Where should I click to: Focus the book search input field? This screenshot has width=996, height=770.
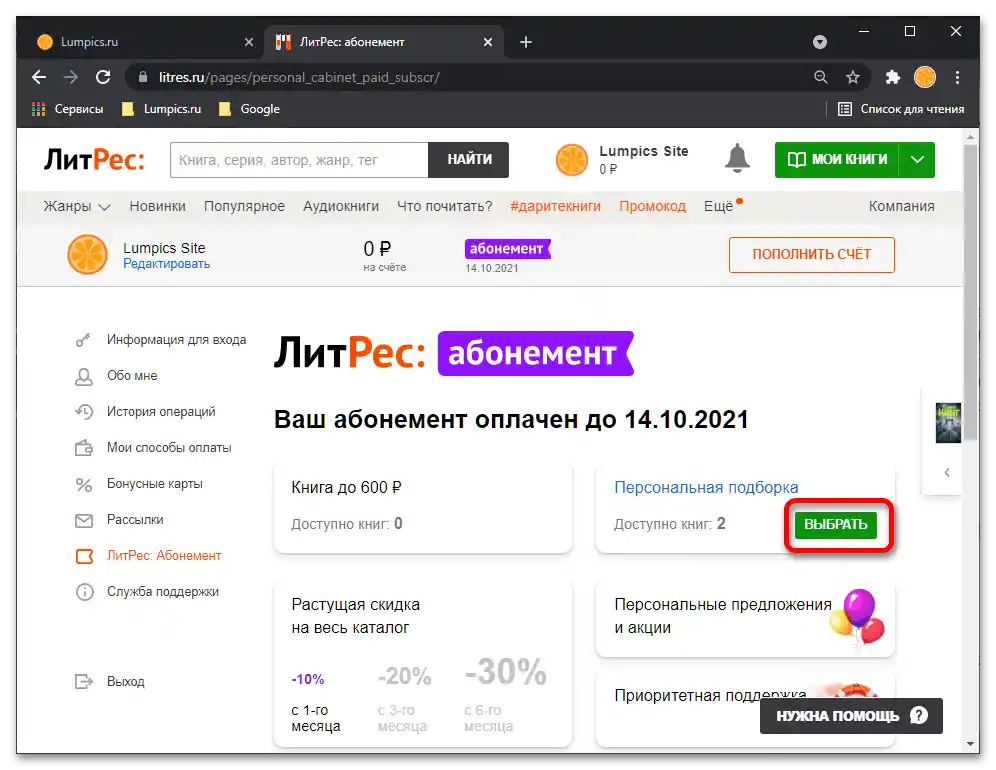click(x=299, y=159)
